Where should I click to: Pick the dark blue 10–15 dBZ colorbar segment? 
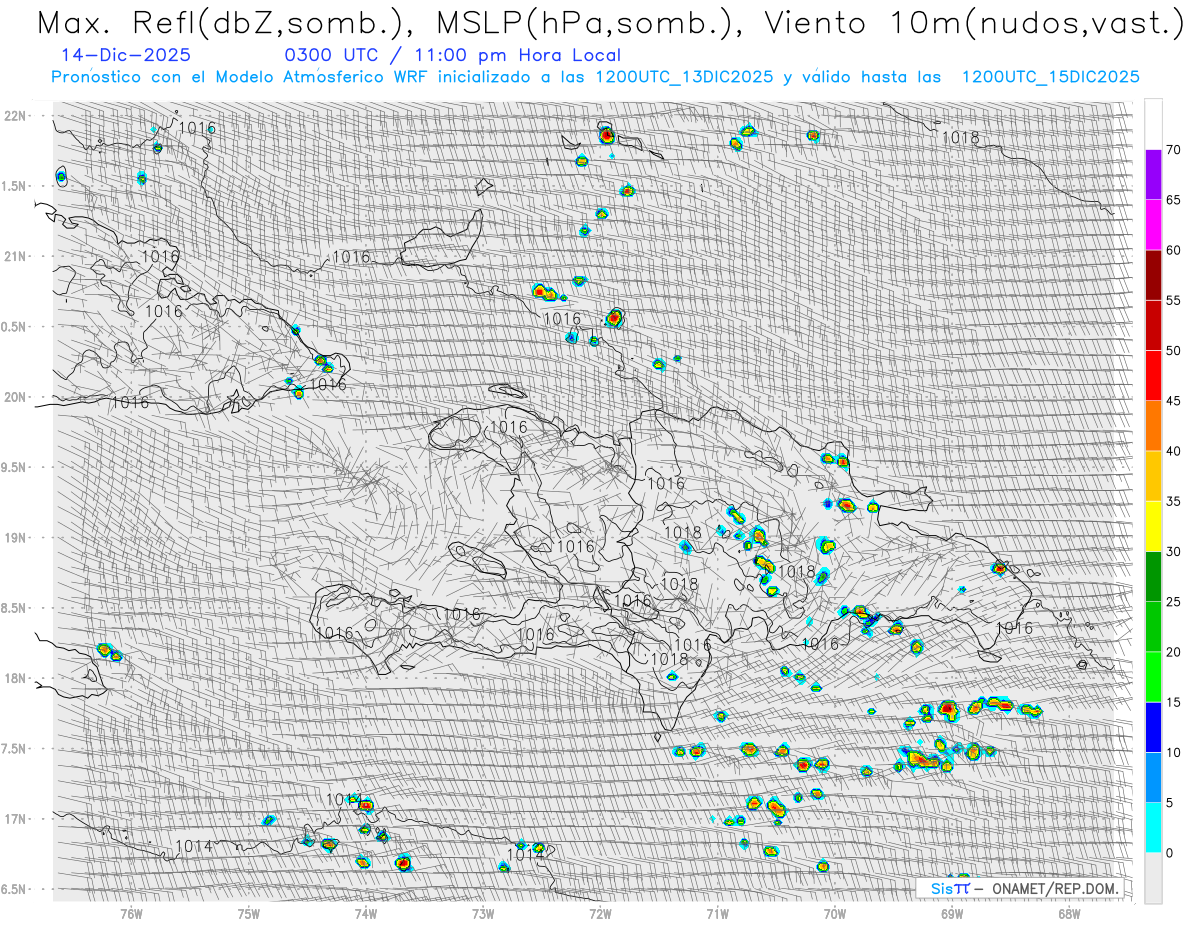tap(1153, 727)
